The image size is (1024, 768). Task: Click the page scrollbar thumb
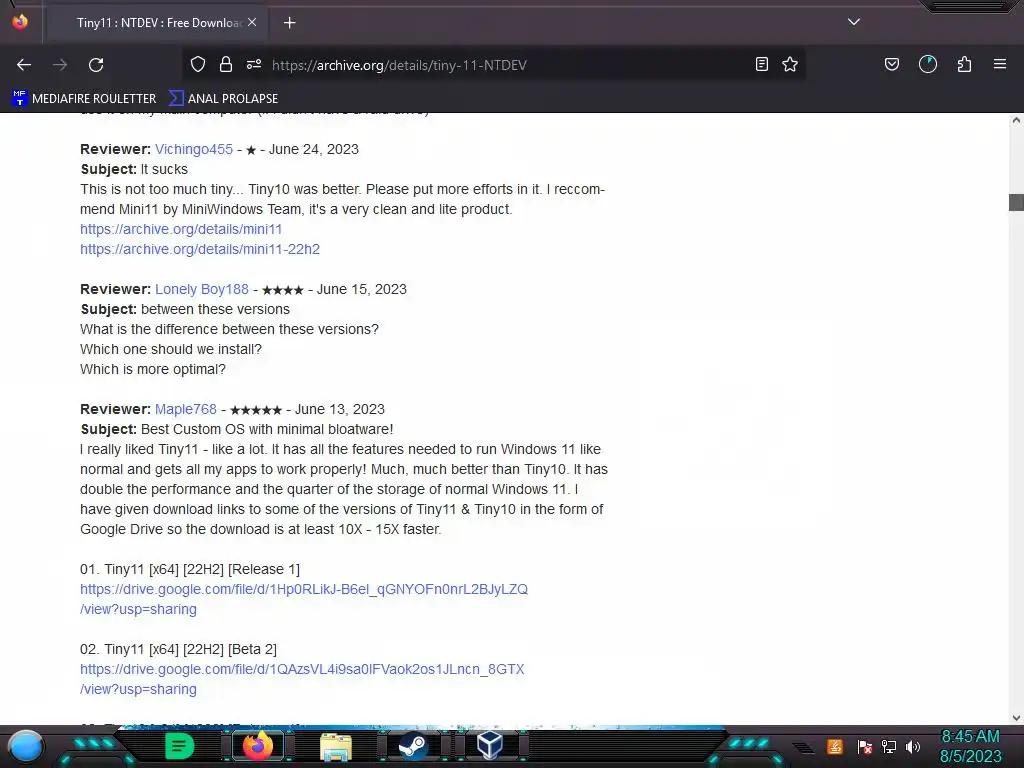tap(1016, 202)
